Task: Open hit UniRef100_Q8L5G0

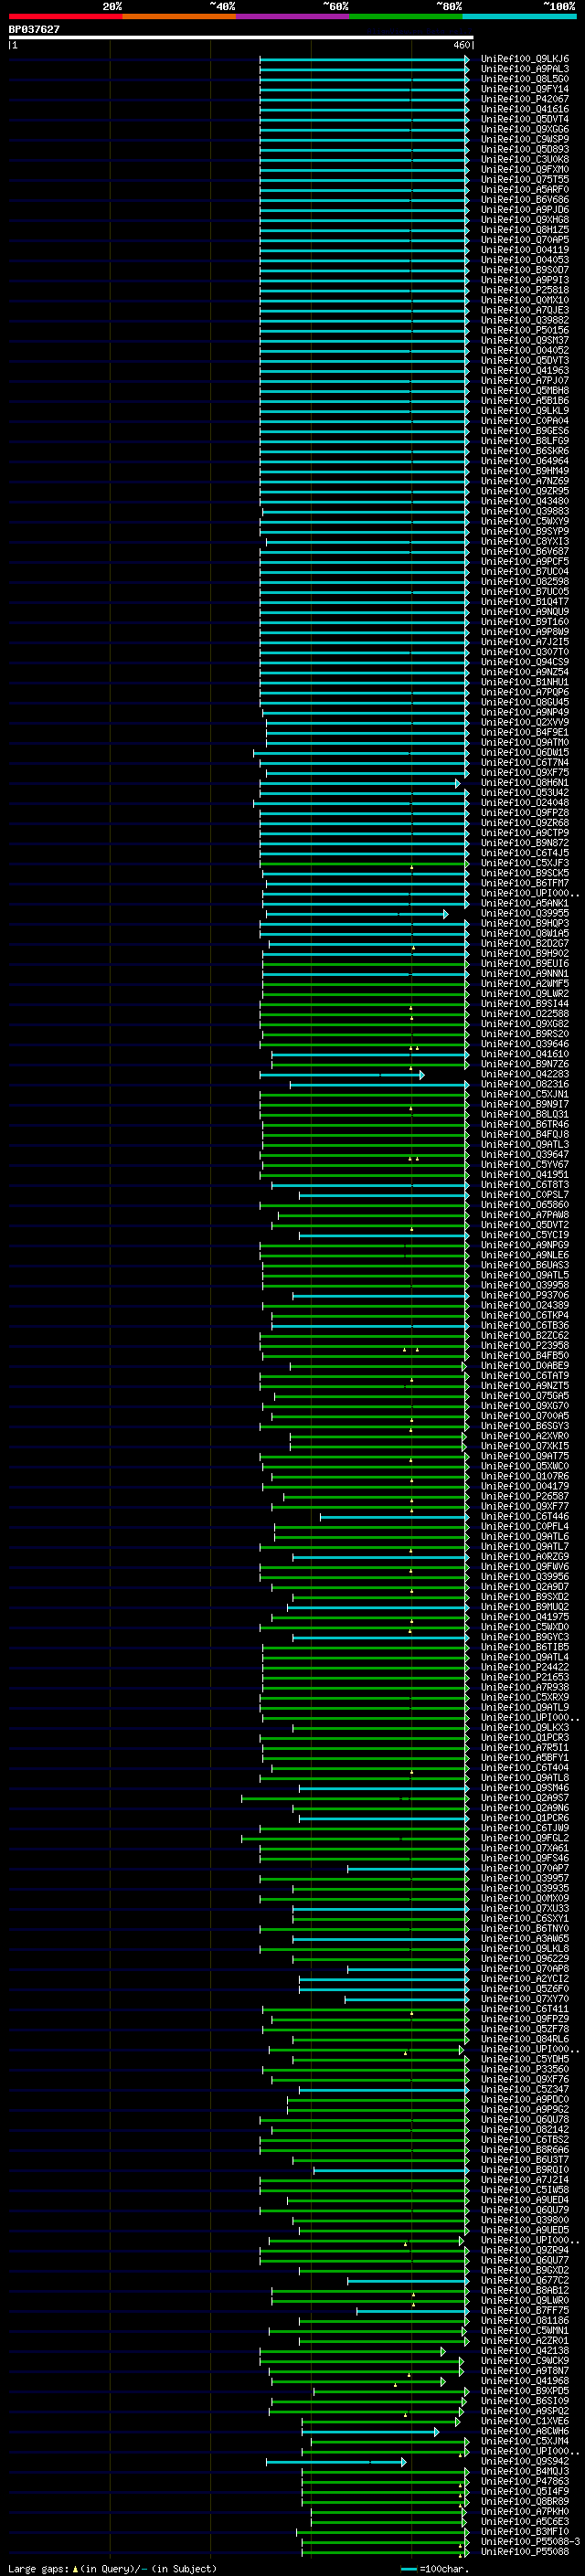Action: click(x=525, y=79)
